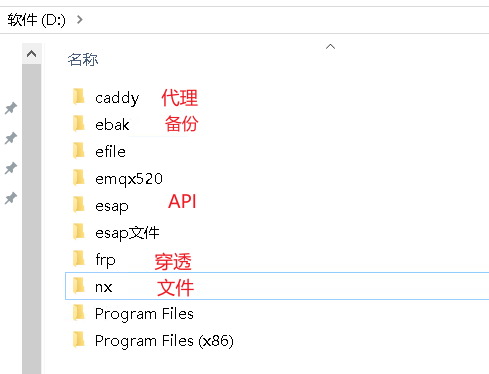Click the frp folder icon
Viewport: 489px width, 374px height.
pyautogui.click(x=79, y=259)
